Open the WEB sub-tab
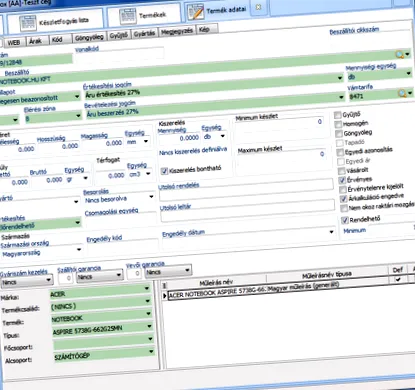415x390 pixels. [14, 42]
